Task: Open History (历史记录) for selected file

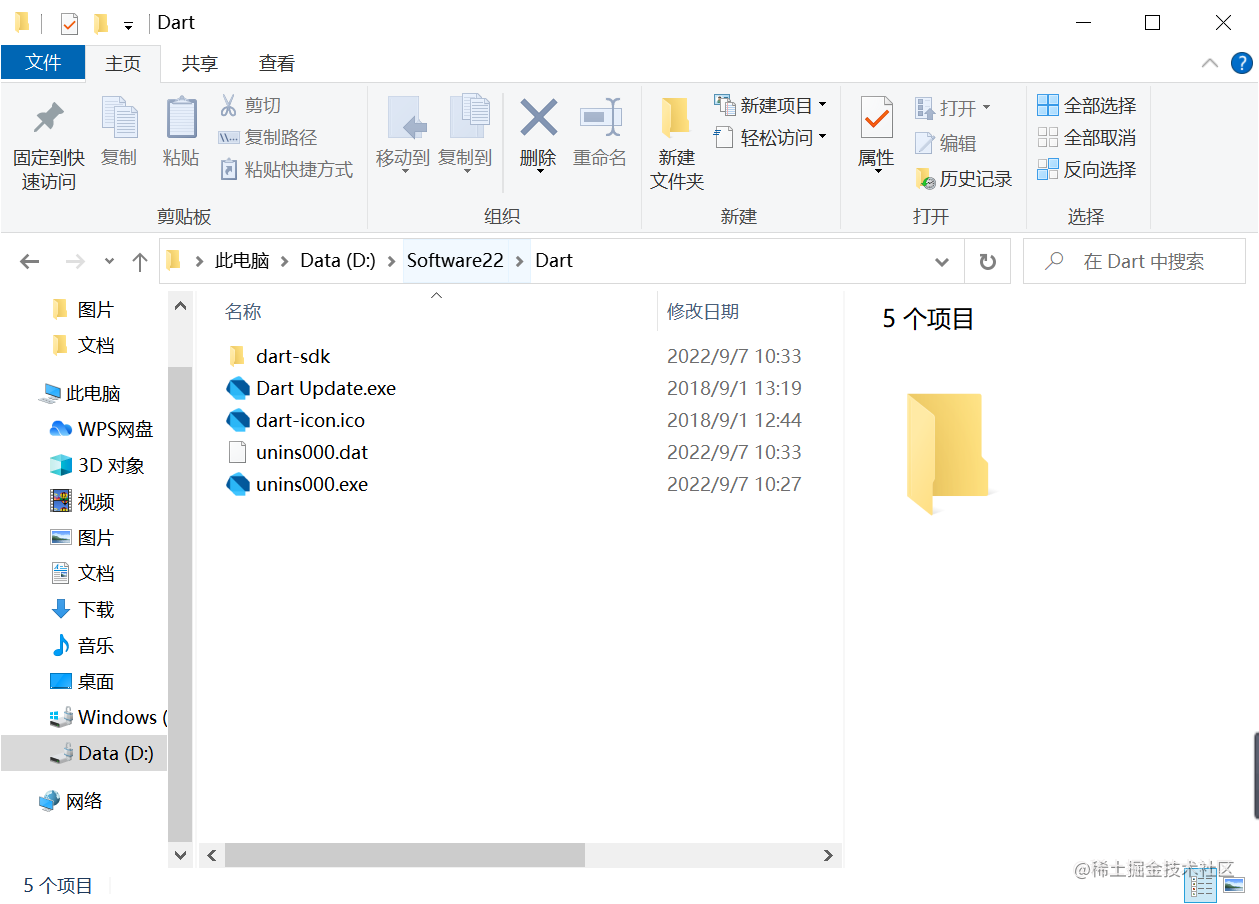Action: tap(963, 178)
